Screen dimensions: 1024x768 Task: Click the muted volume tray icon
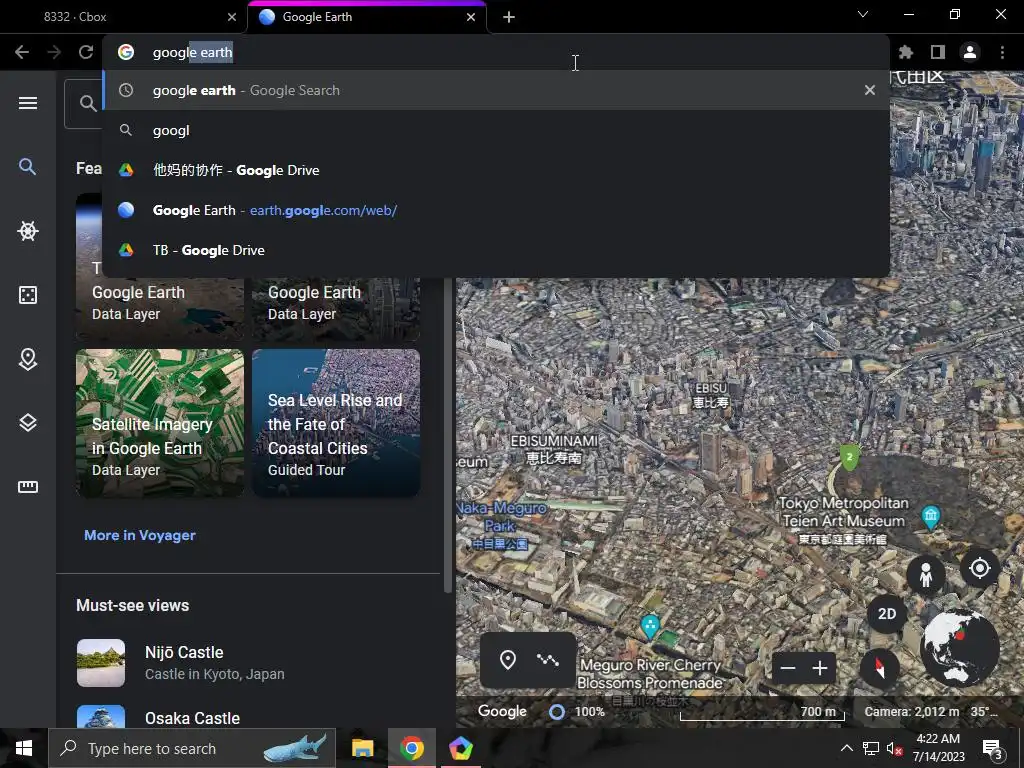tap(894, 748)
